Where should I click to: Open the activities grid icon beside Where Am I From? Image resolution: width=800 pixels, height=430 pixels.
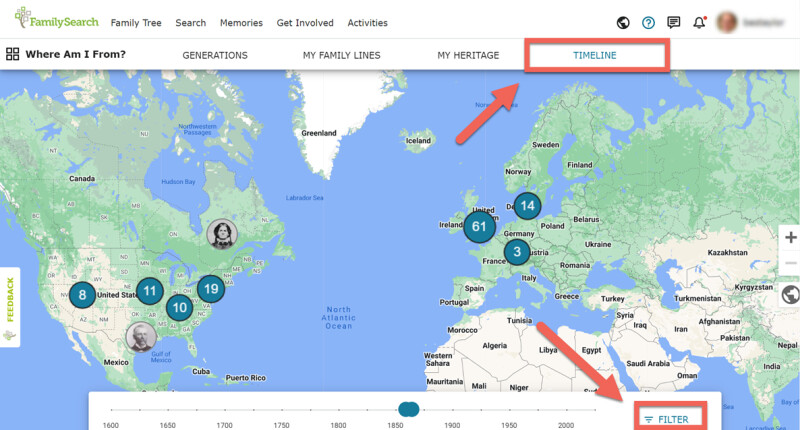click(12, 54)
